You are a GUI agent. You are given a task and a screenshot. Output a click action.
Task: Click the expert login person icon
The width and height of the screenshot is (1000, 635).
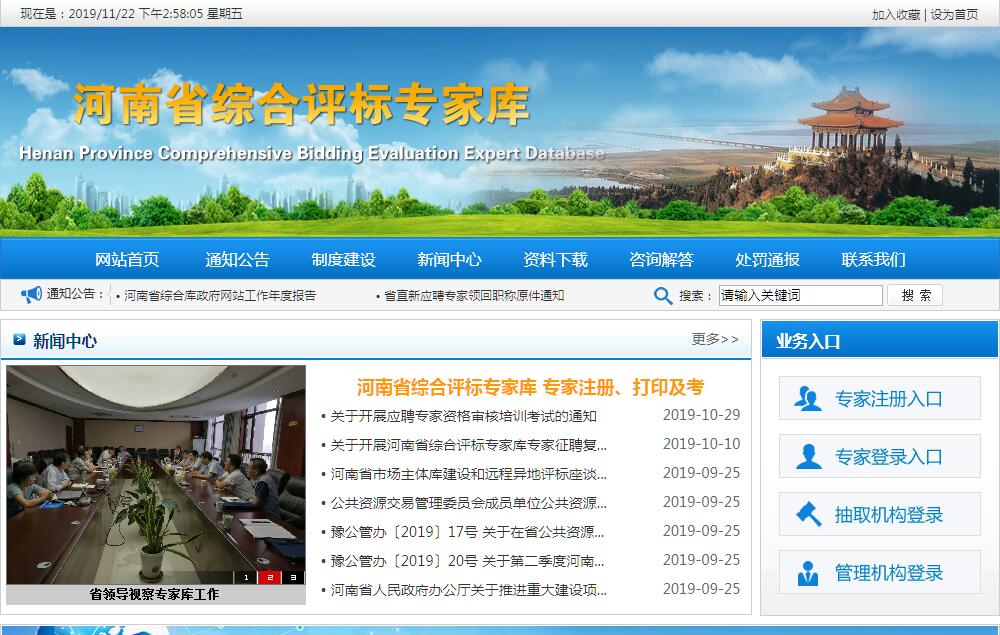[x=807, y=457]
